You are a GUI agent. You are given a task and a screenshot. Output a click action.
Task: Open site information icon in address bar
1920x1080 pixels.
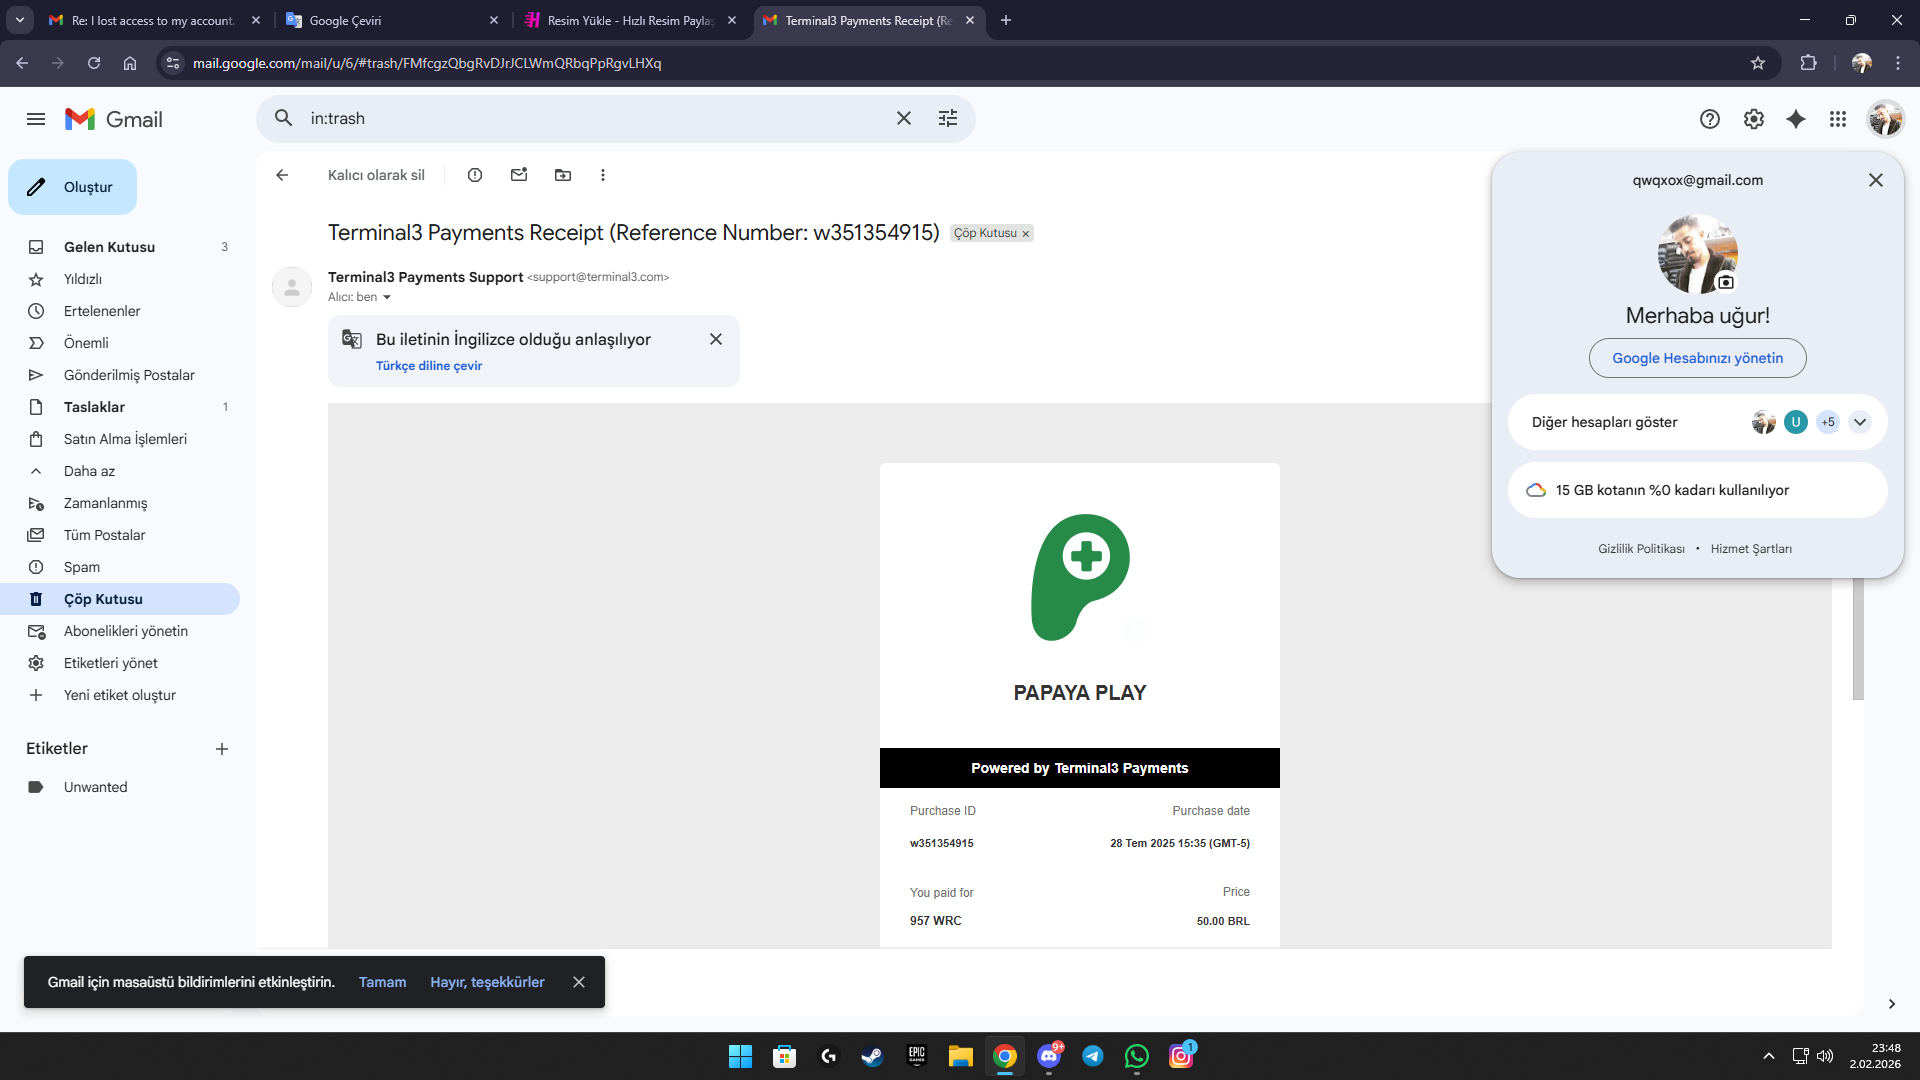[x=173, y=63]
